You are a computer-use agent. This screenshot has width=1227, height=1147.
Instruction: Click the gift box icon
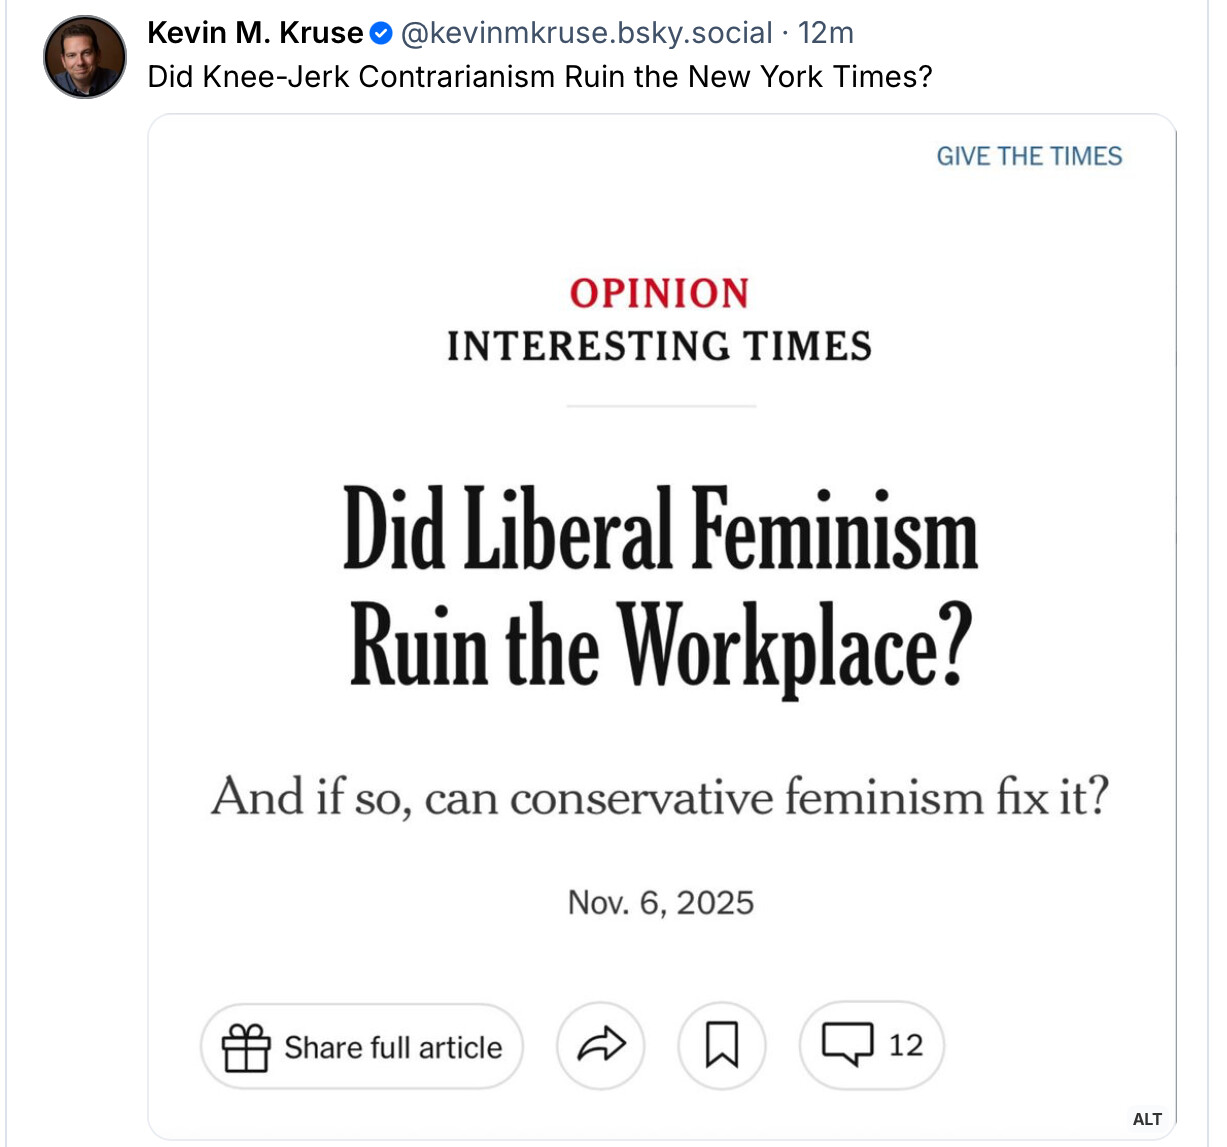(246, 1047)
